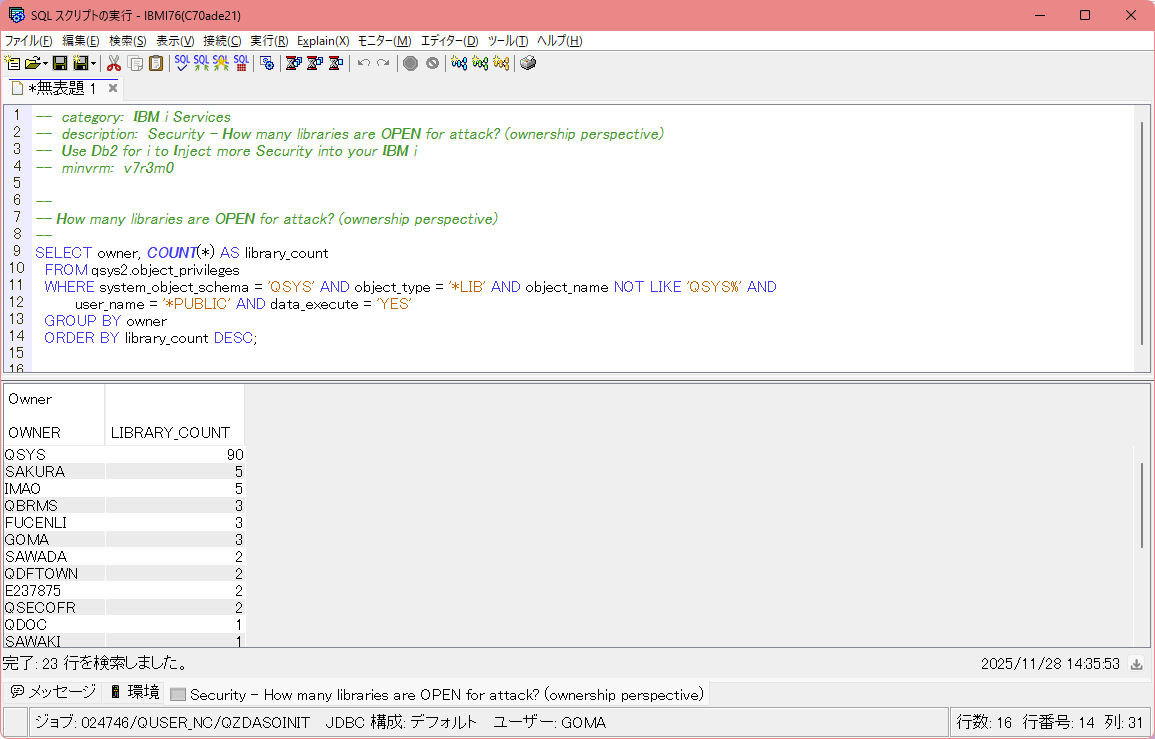Click the grey octagon Stop icon

[x=411, y=63]
